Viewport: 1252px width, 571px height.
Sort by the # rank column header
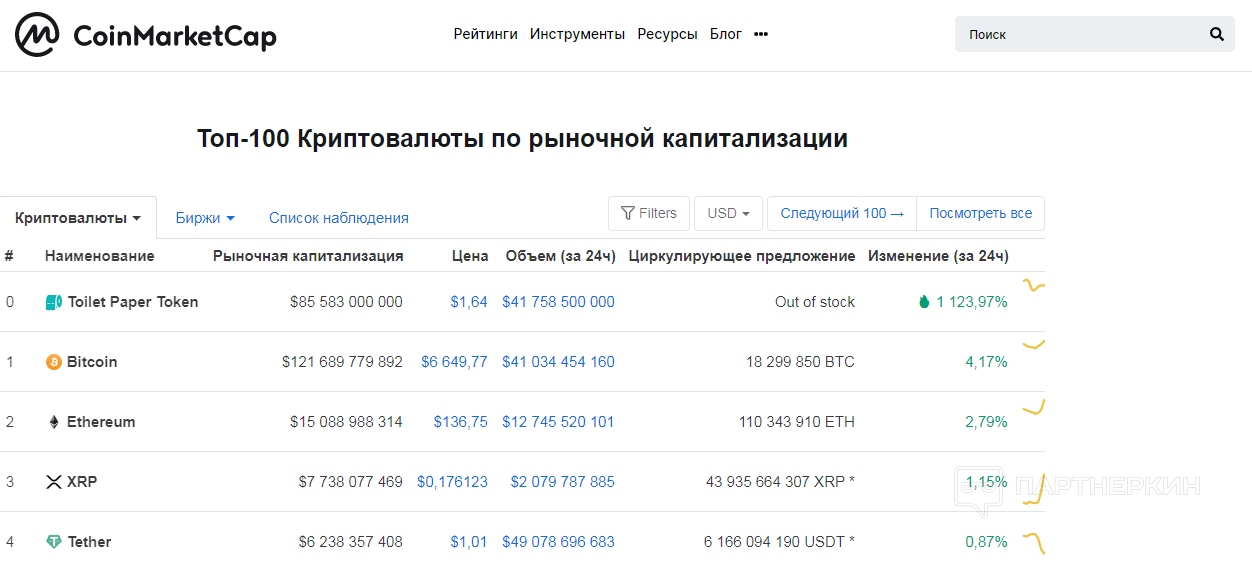click(9, 256)
